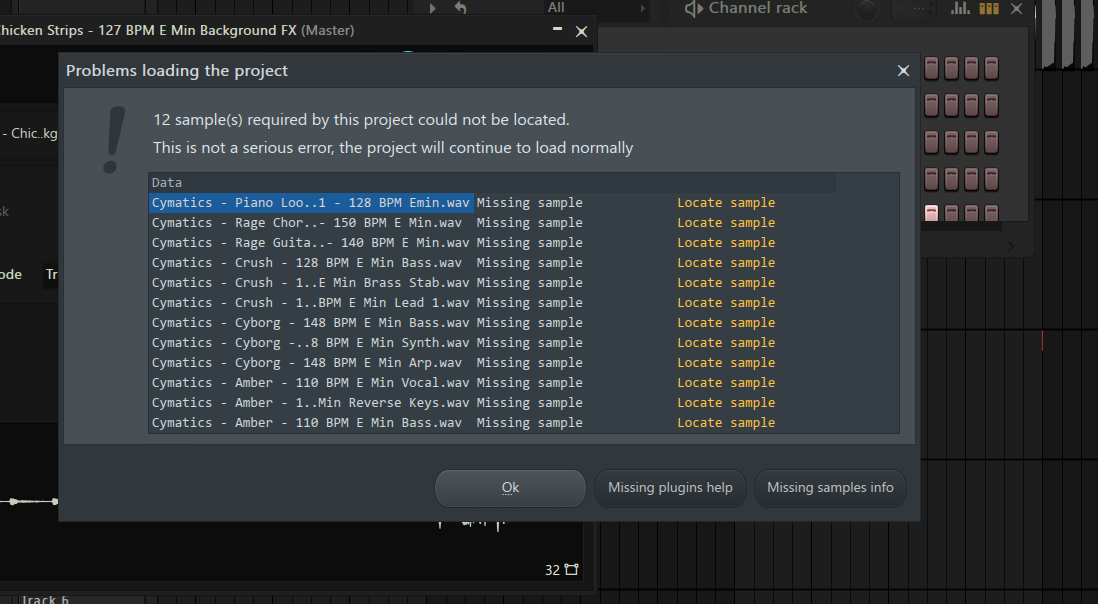1098x604 pixels.
Task: Close the Chicken Strips Background FX window
Action: [x=581, y=31]
